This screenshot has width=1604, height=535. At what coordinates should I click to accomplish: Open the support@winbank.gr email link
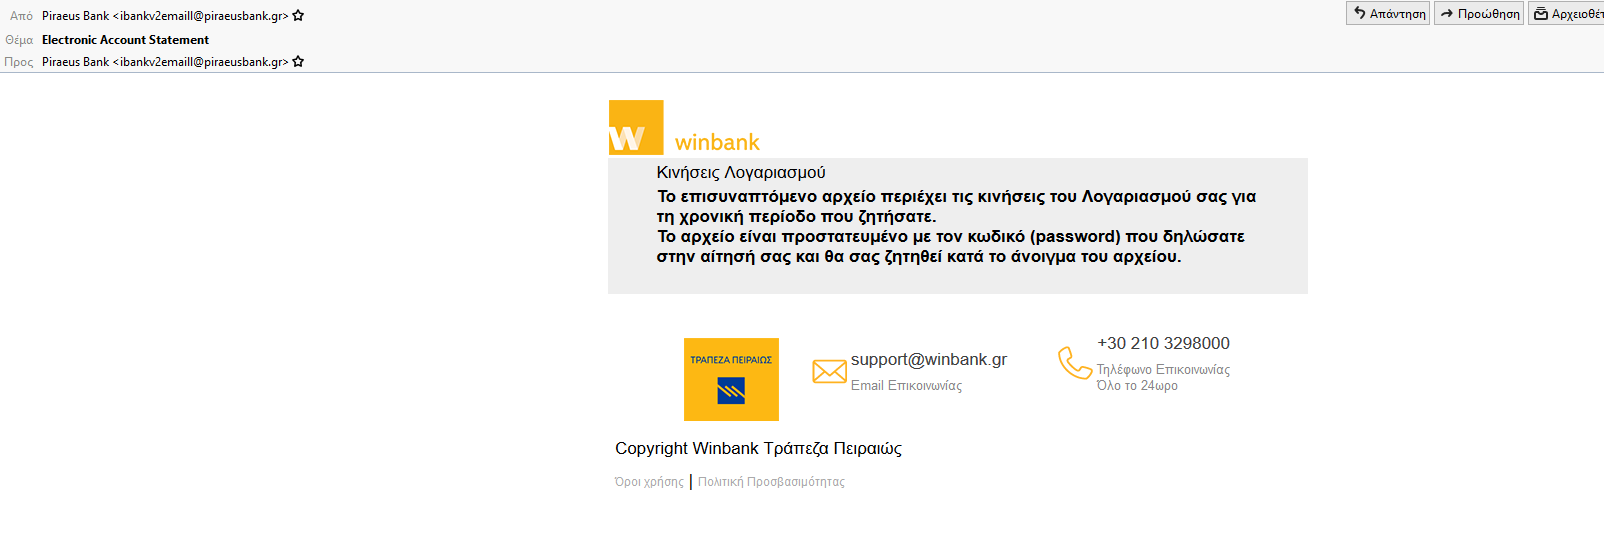[928, 360]
